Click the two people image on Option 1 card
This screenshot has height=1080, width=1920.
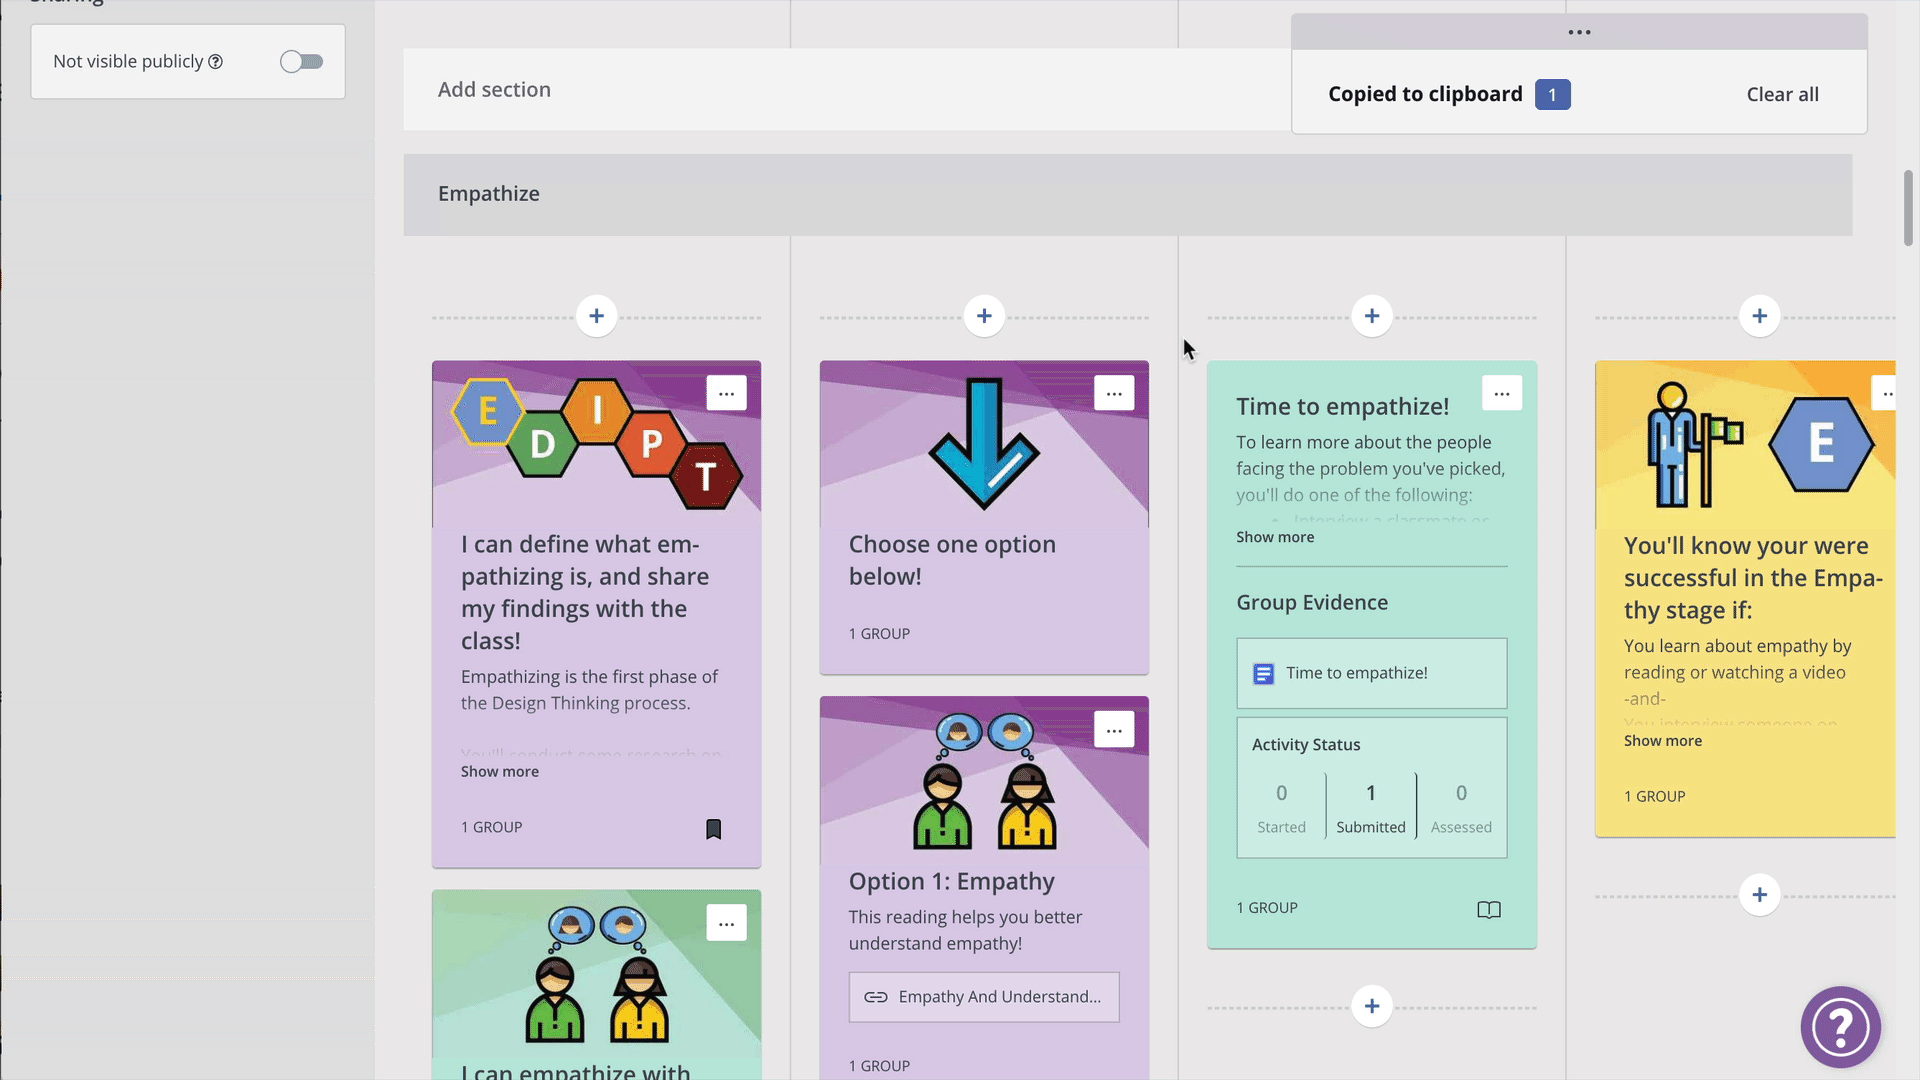coord(984,780)
